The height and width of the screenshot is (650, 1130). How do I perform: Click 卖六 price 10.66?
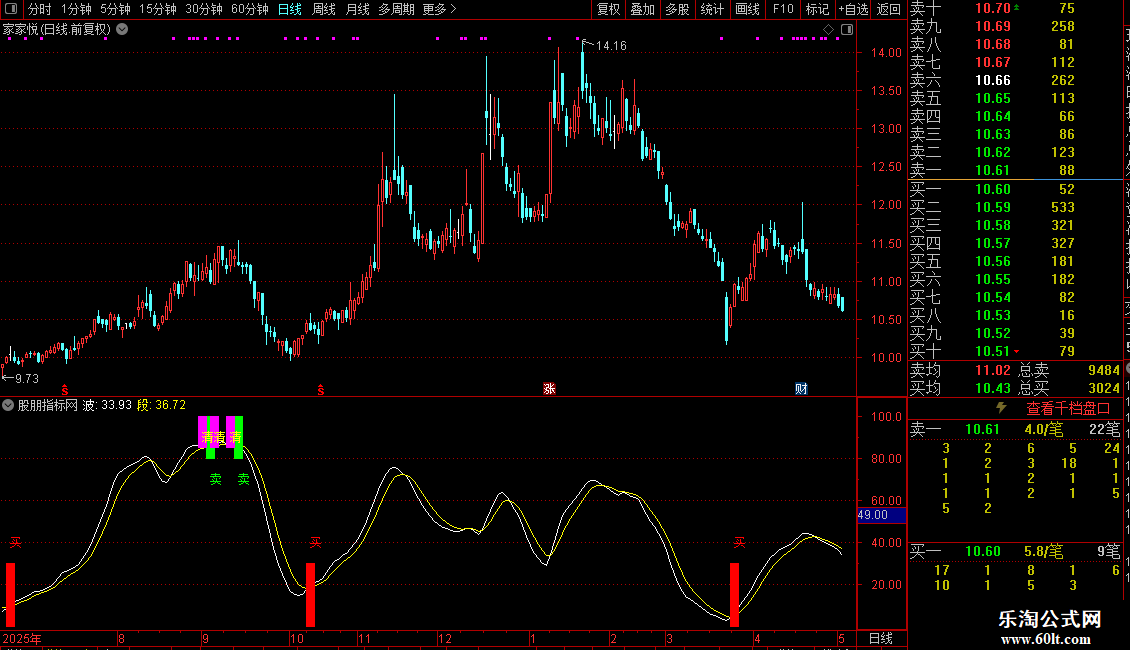[x=992, y=80]
